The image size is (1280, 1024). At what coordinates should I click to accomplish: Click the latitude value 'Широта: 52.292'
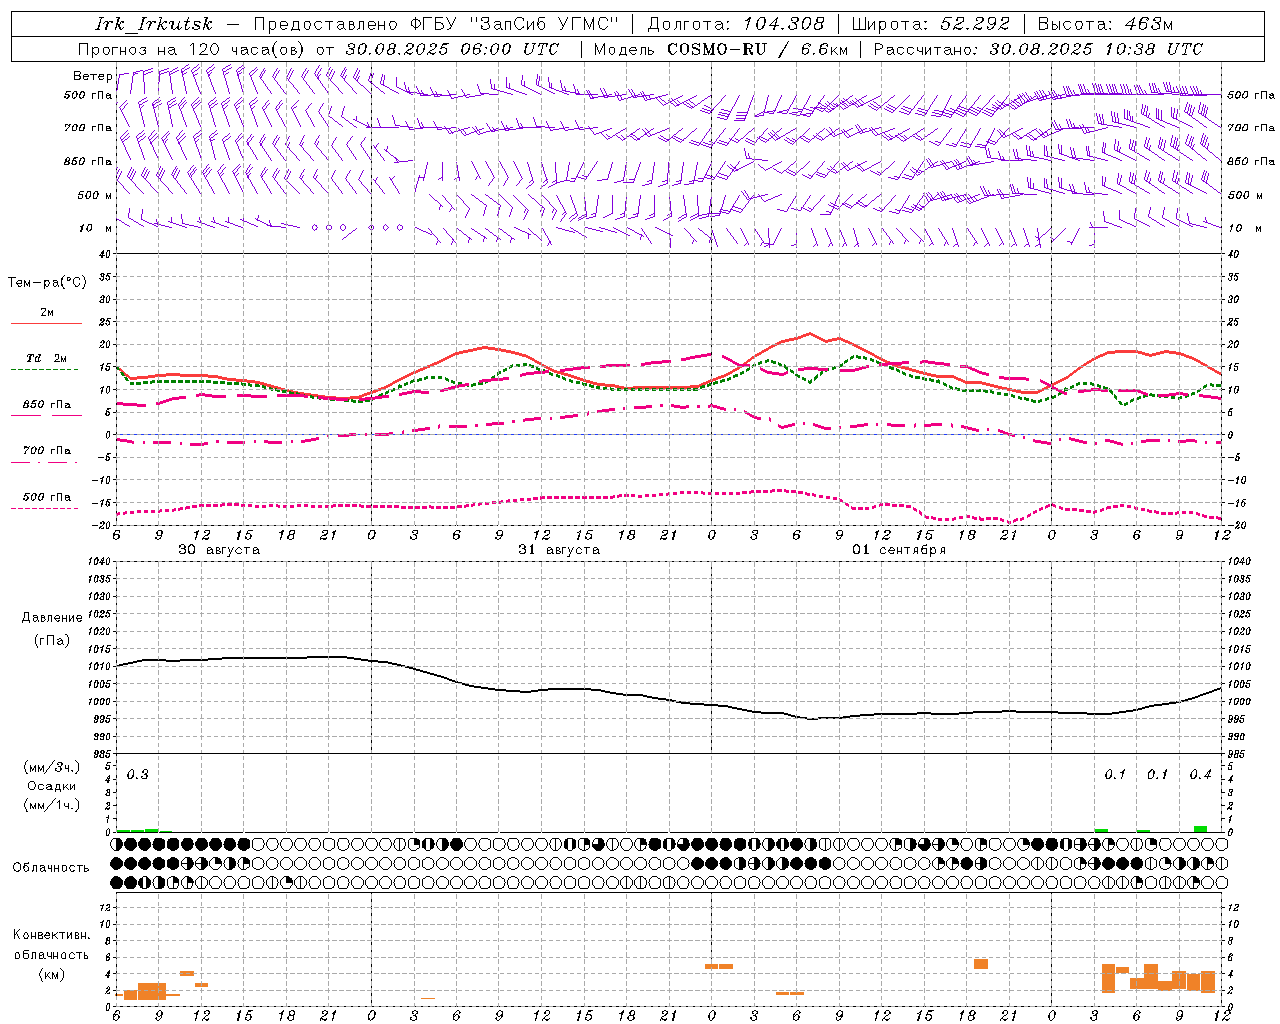click(x=931, y=24)
